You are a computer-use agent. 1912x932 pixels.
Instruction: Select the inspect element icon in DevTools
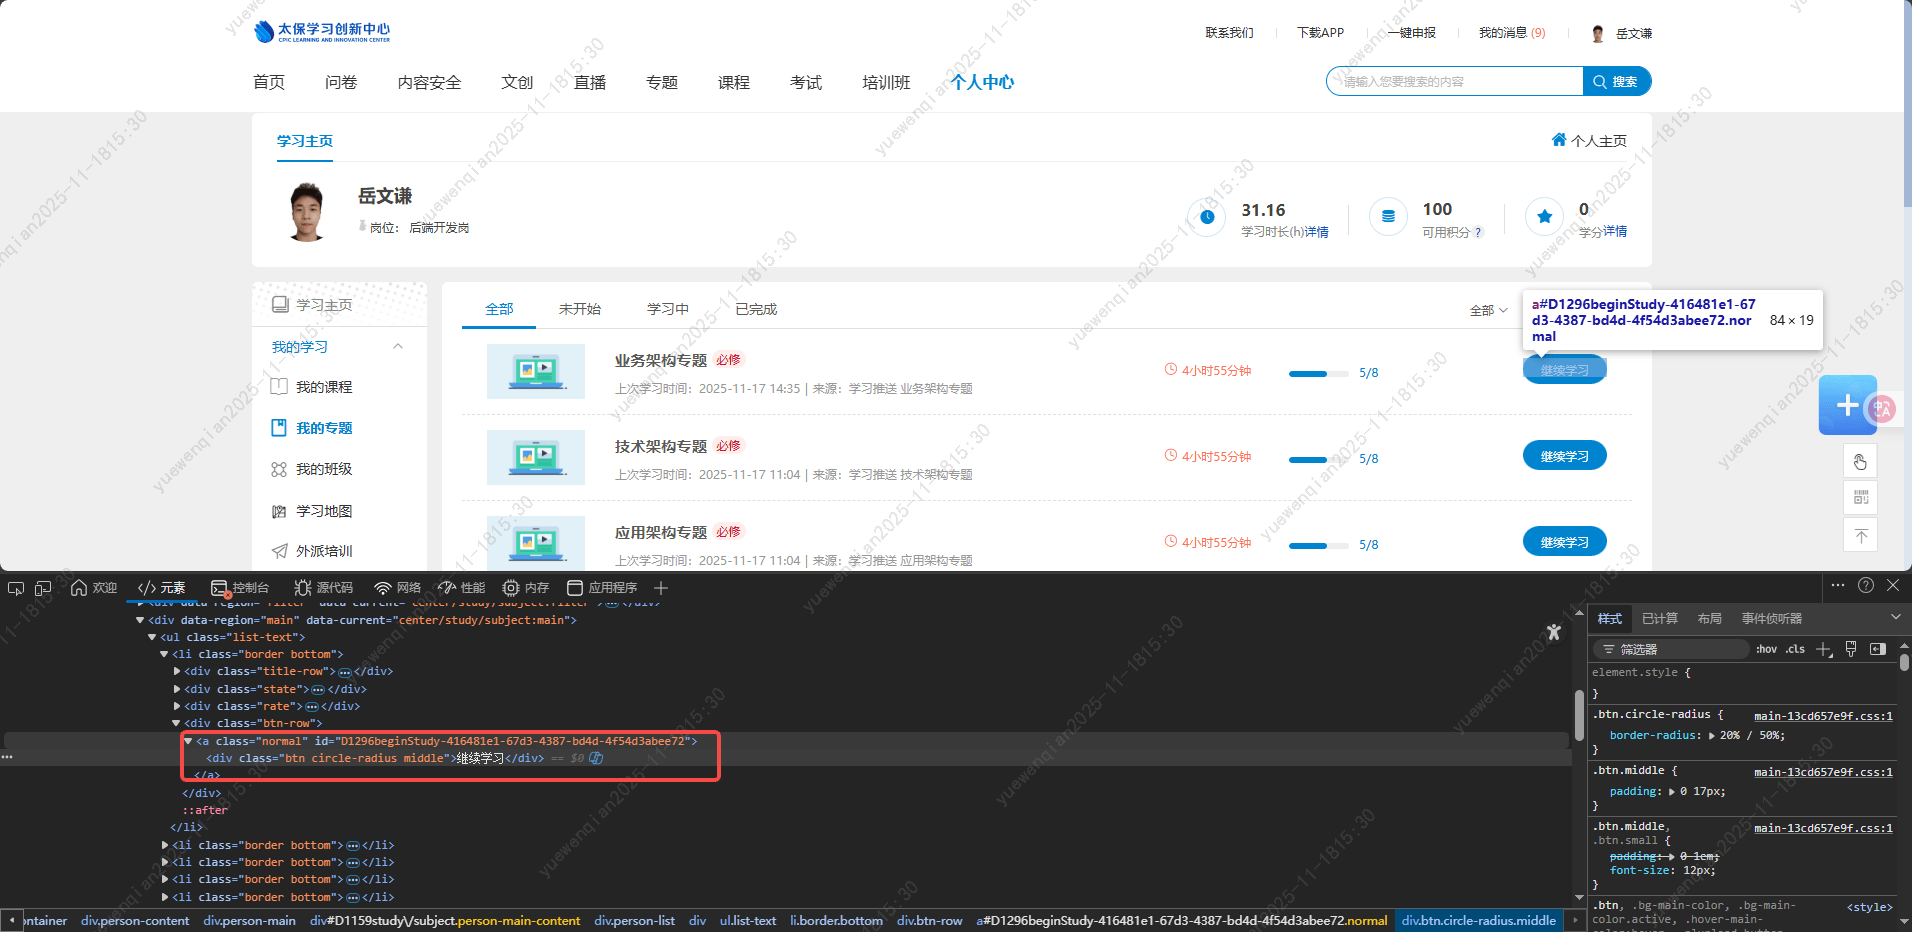coord(15,588)
